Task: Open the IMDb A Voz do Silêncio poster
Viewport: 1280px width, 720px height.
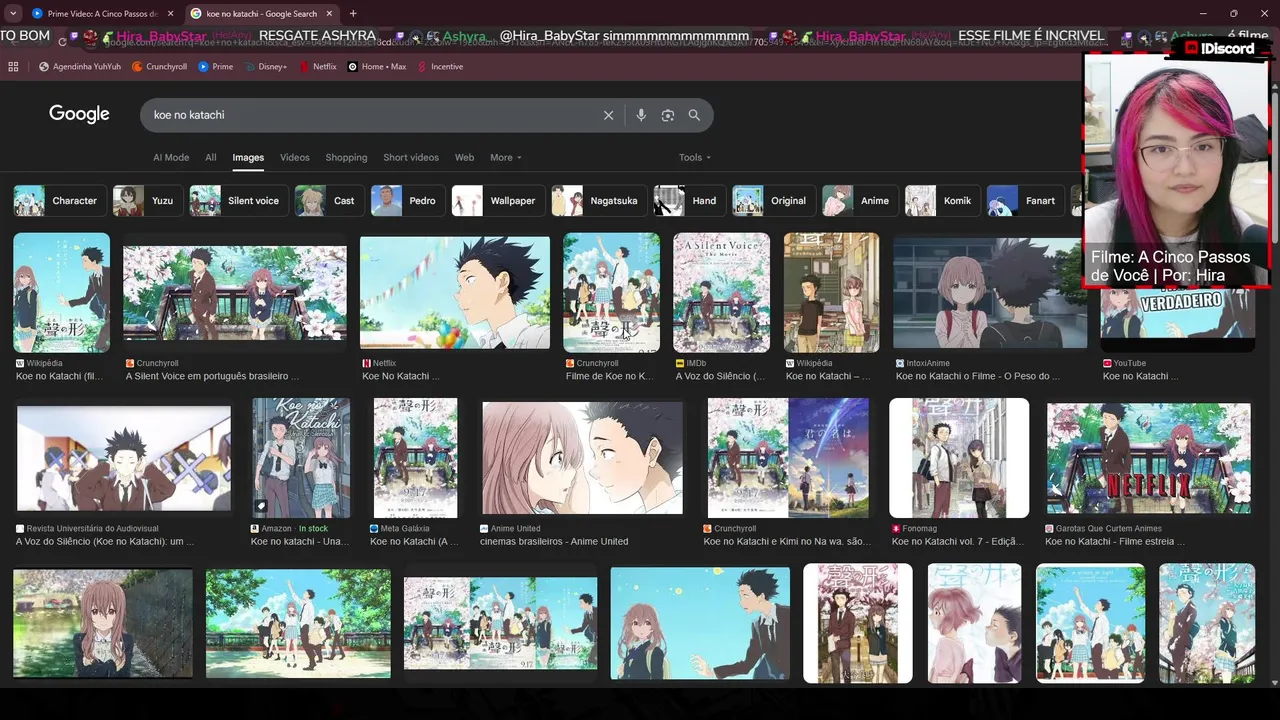Action: tap(722, 292)
